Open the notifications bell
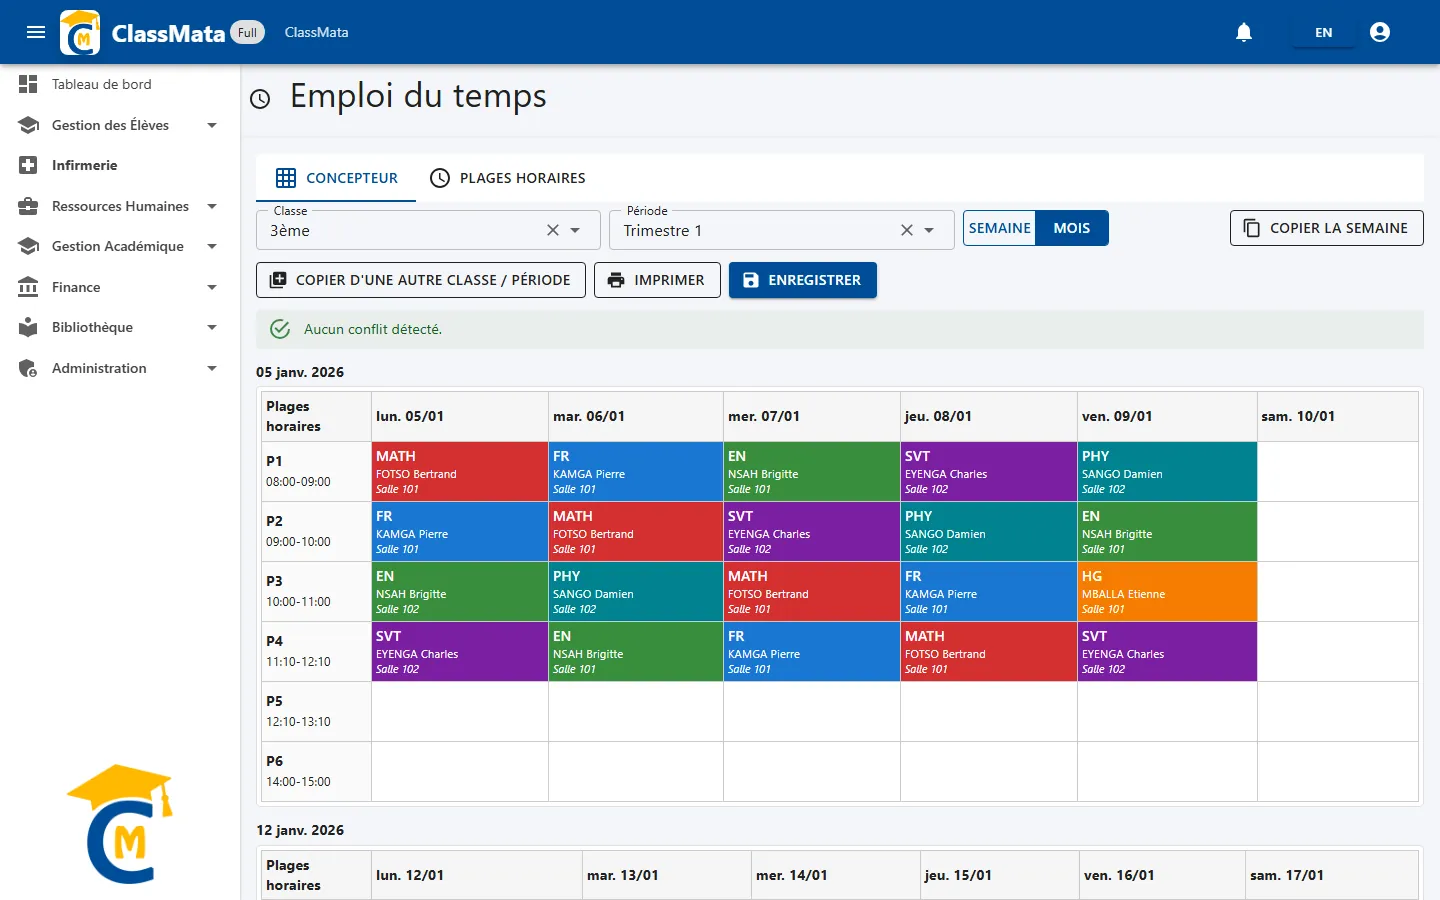1440x900 pixels. (1244, 32)
